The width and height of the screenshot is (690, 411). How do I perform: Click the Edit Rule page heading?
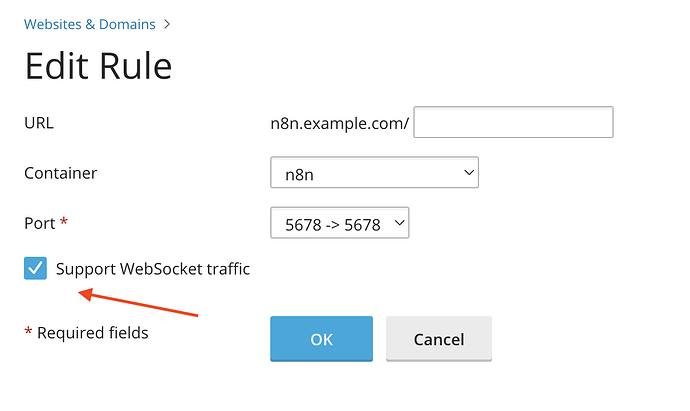coord(98,66)
